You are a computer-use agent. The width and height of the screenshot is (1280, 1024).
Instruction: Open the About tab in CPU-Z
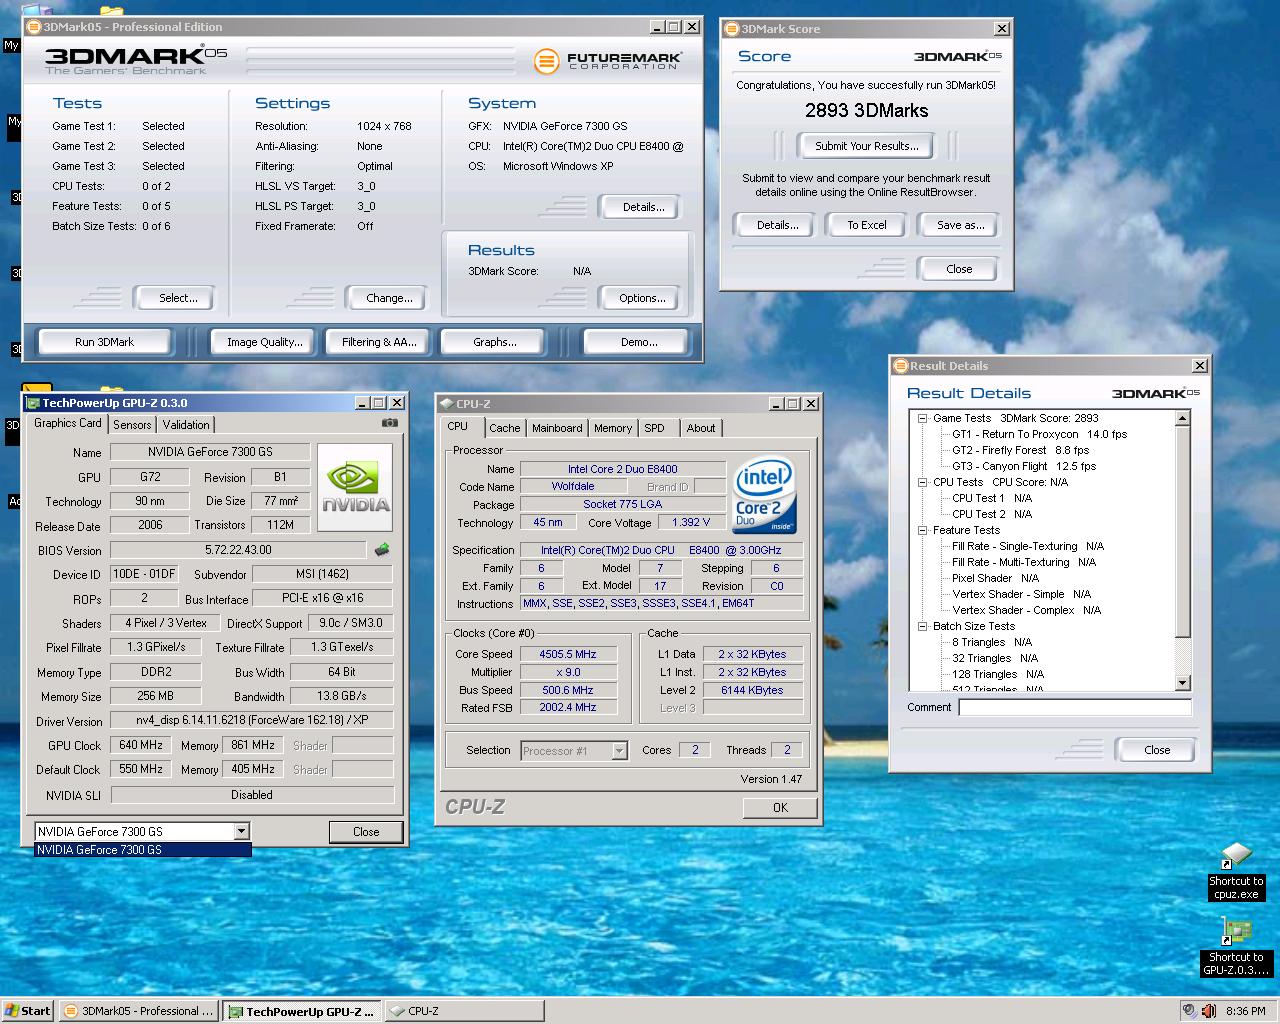point(701,428)
